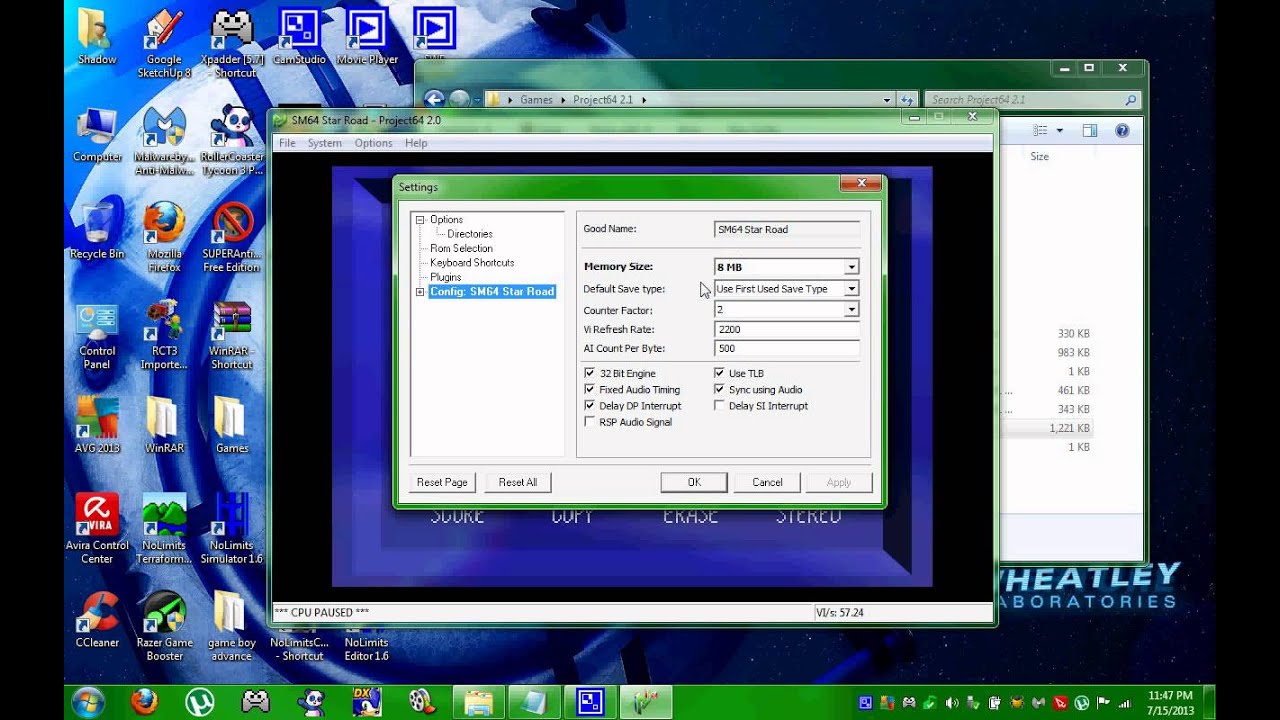1280x720 pixels.
Task: Toggle the Fixed Audio Timing checkbox
Action: coord(590,389)
